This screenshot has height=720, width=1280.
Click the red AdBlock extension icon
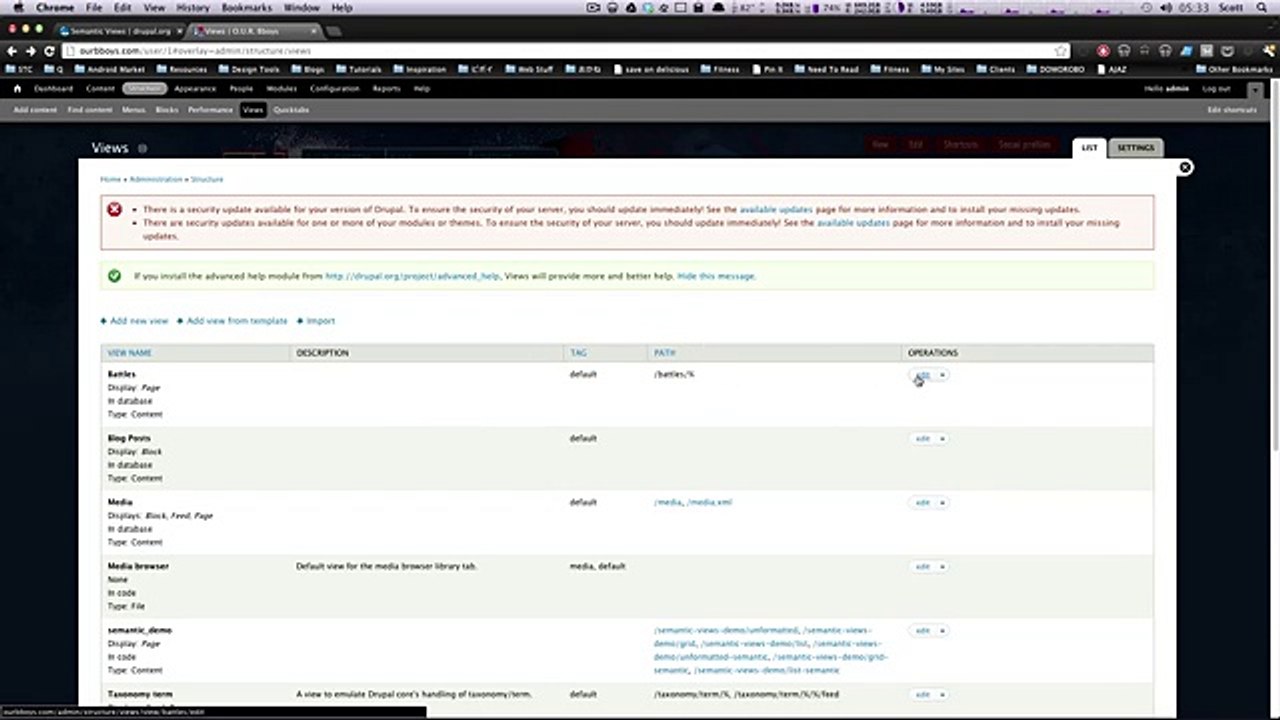tap(1103, 51)
